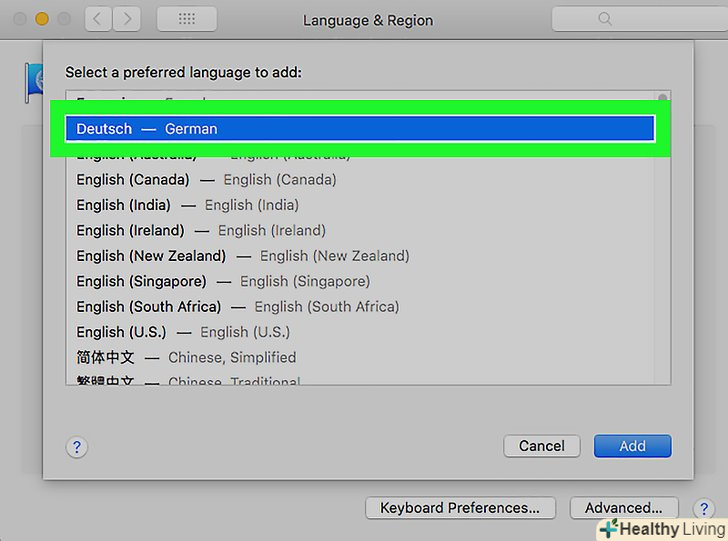Select English (India) in the language list
Image resolution: width=728 pixels, height=541 pixels.
coord(360,205)
